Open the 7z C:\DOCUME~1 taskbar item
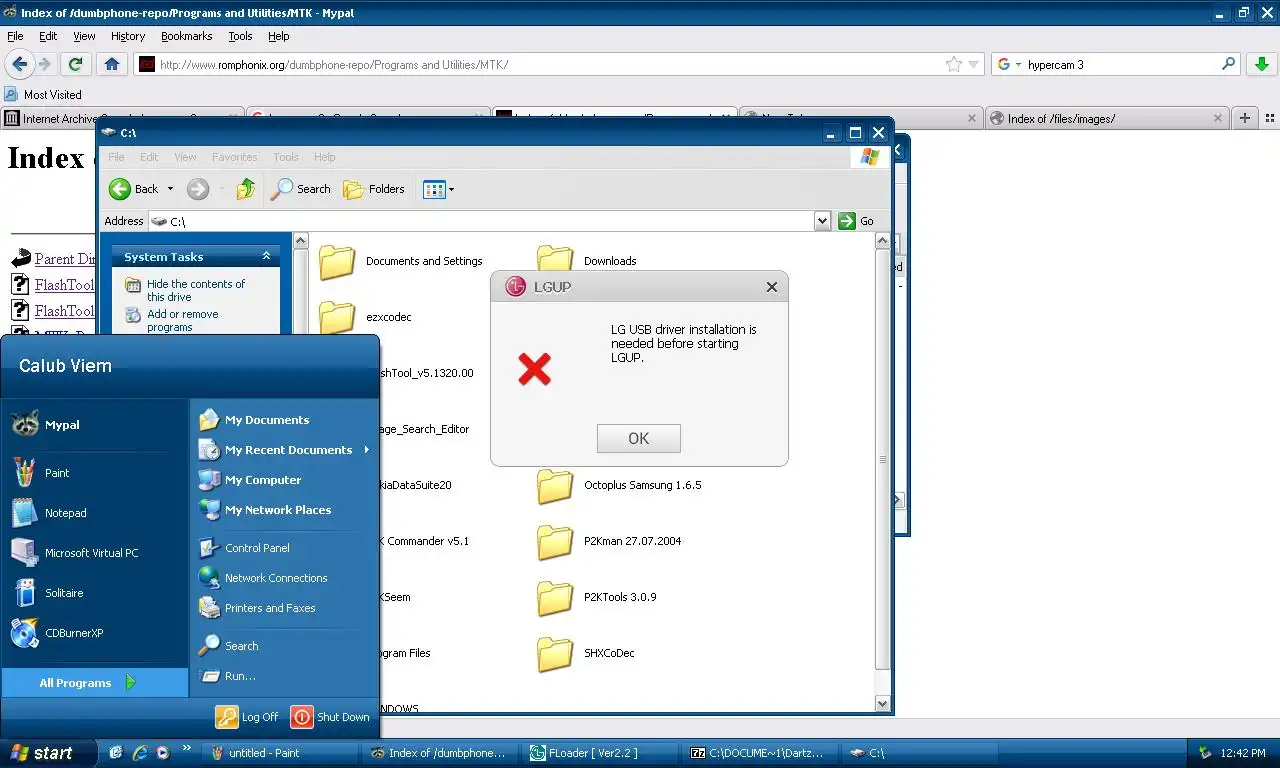Image resolution: width=1280 pixels, height=768 pixels. (760, 753)
